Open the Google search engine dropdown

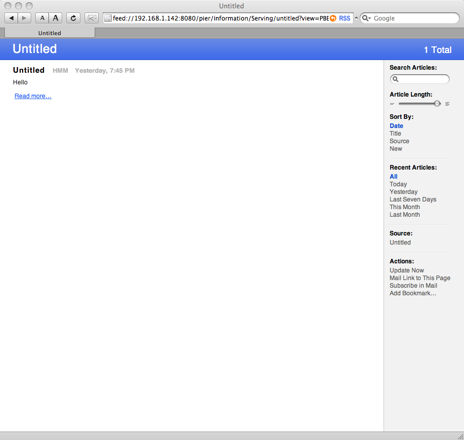pos(366,18)
